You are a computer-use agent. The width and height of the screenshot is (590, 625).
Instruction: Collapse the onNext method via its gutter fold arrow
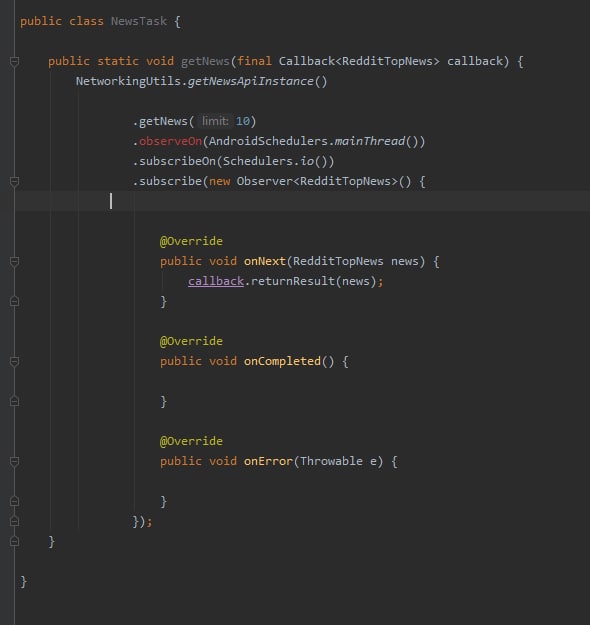[14, 261]
